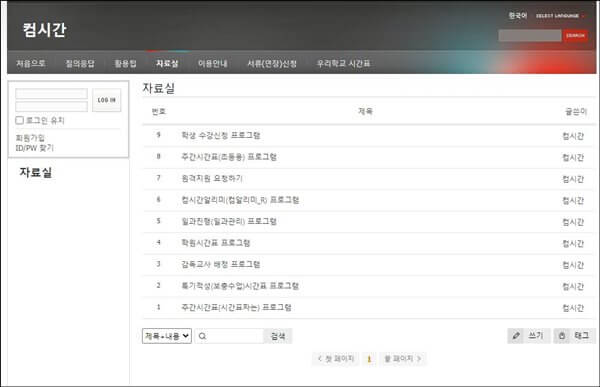Click 컴시간 author in row 1

[x=573, y=308]
